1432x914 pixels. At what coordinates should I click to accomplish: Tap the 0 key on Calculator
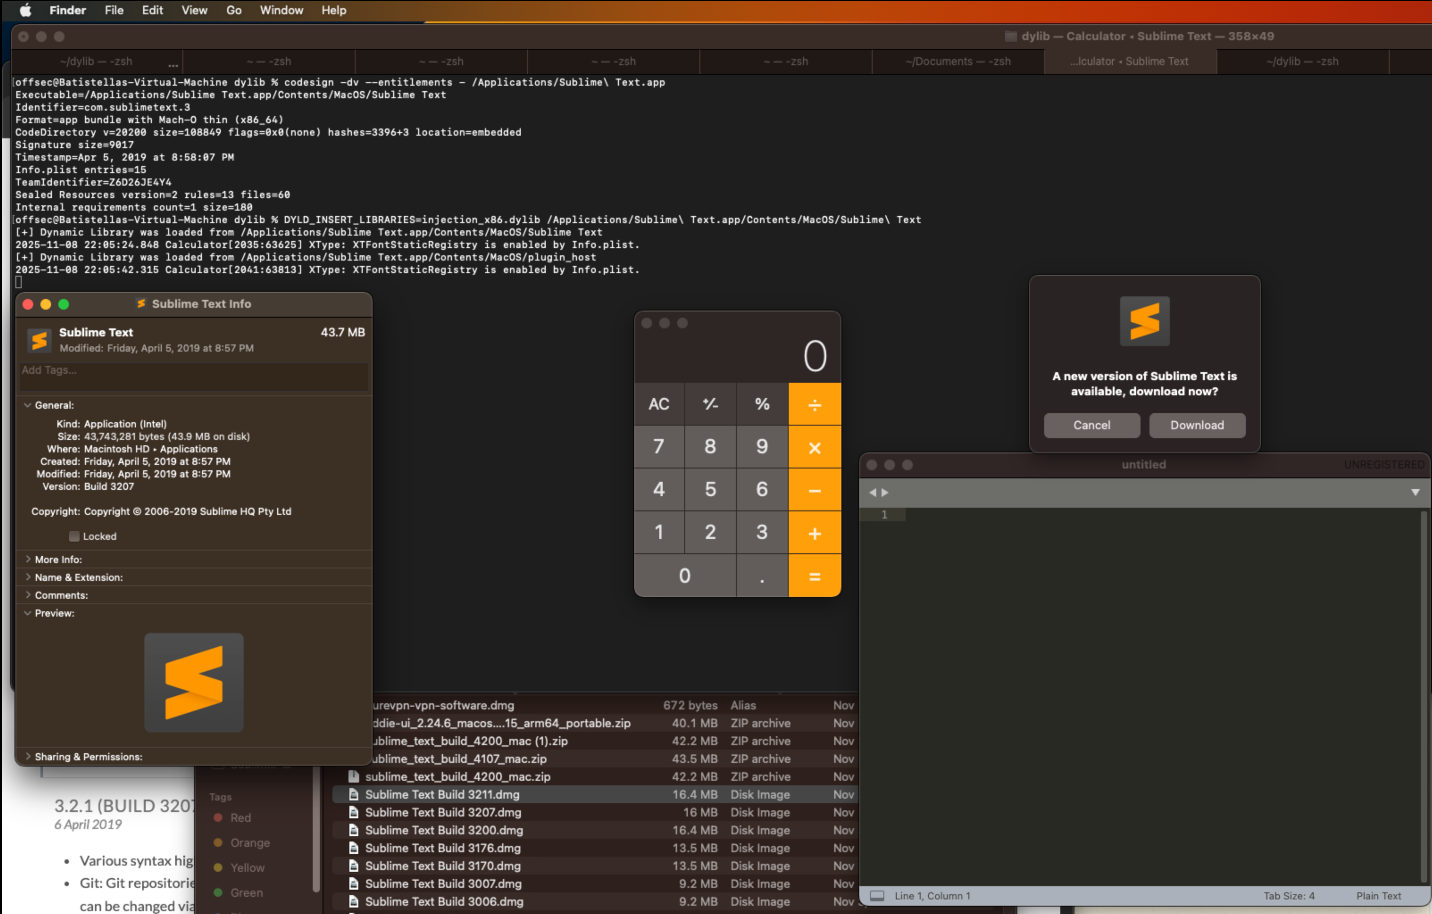click(685, 576)
